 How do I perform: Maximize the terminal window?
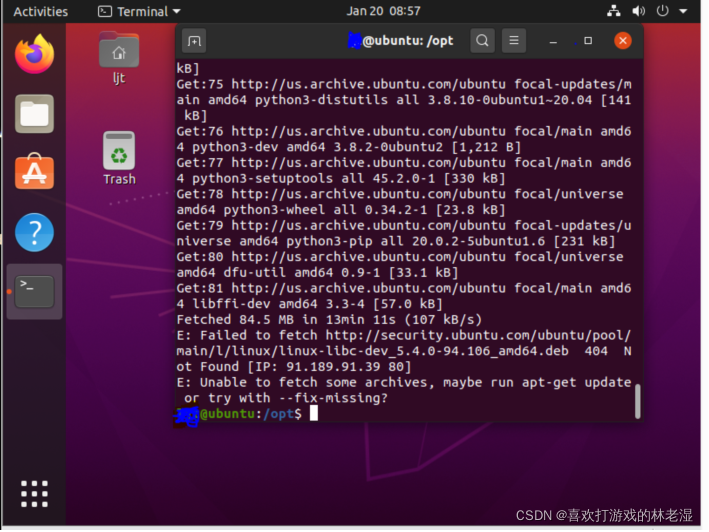(x=588, y=41)
